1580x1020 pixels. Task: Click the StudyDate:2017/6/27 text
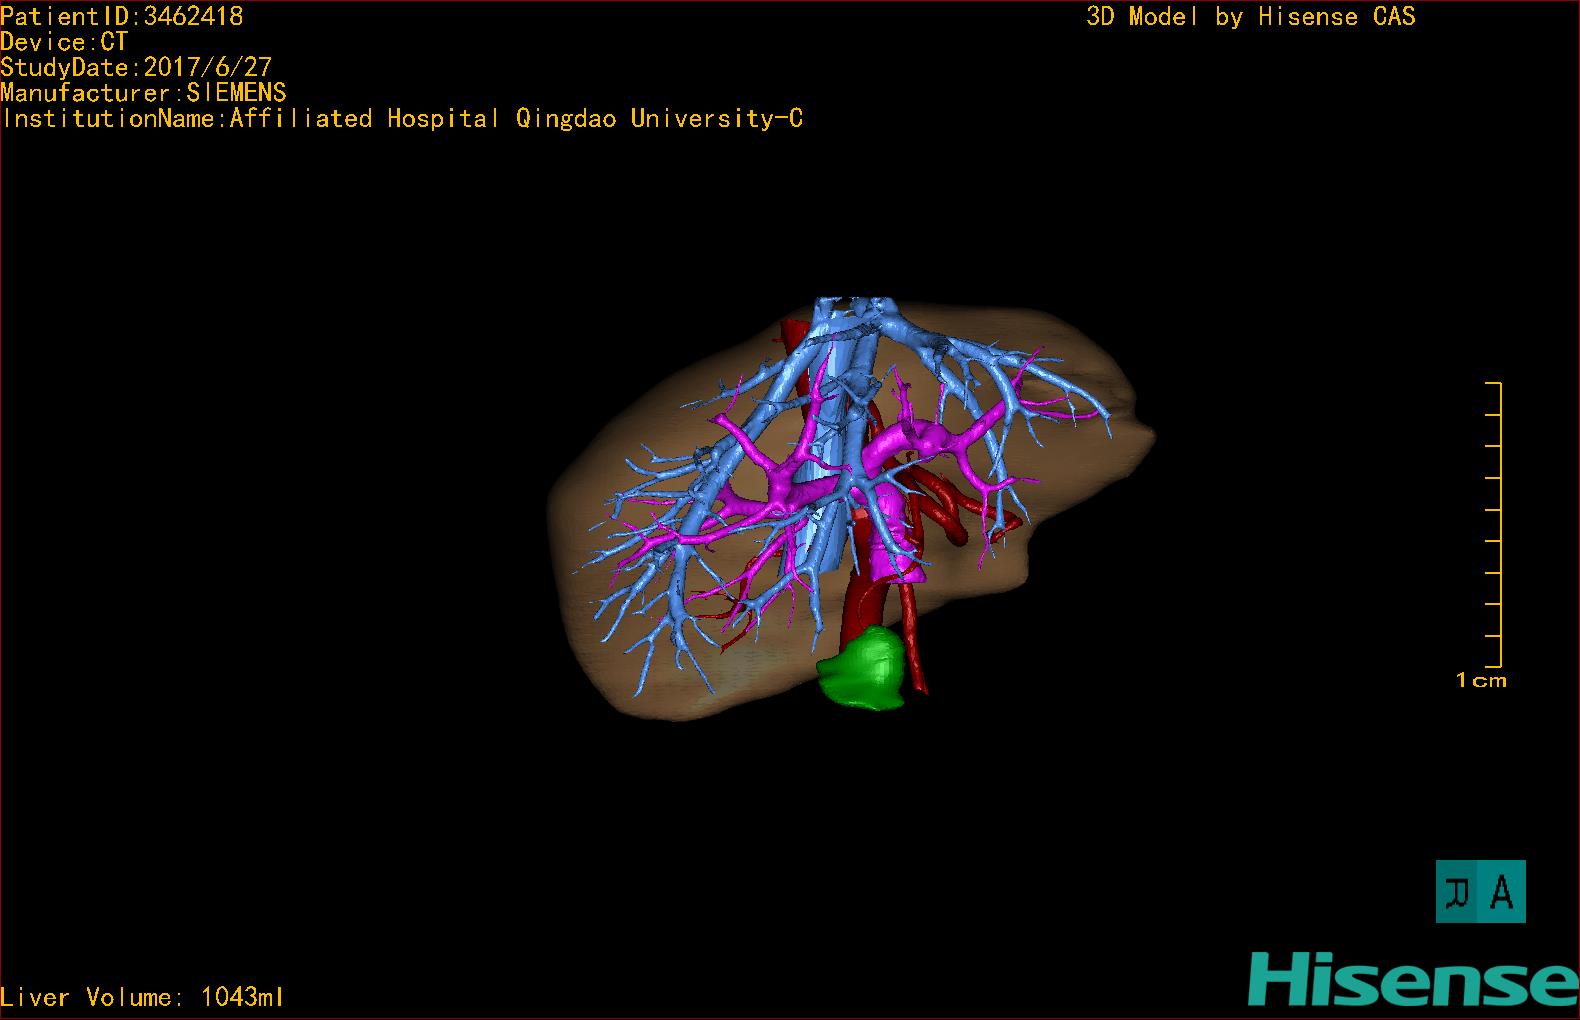coord(136,67)
